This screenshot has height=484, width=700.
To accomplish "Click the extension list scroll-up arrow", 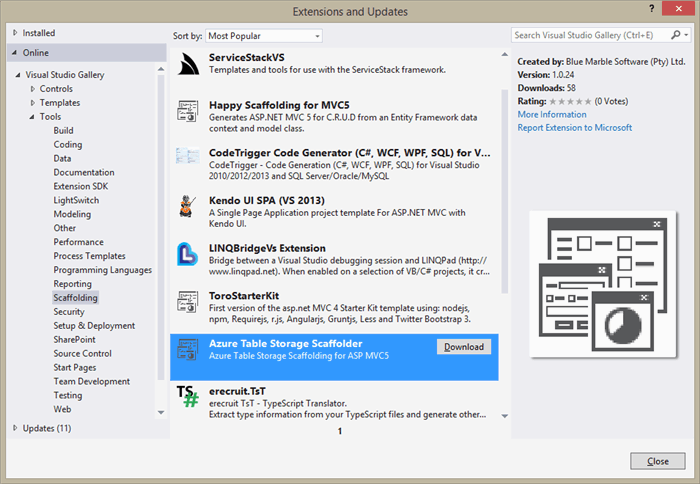I will point(504,54).
